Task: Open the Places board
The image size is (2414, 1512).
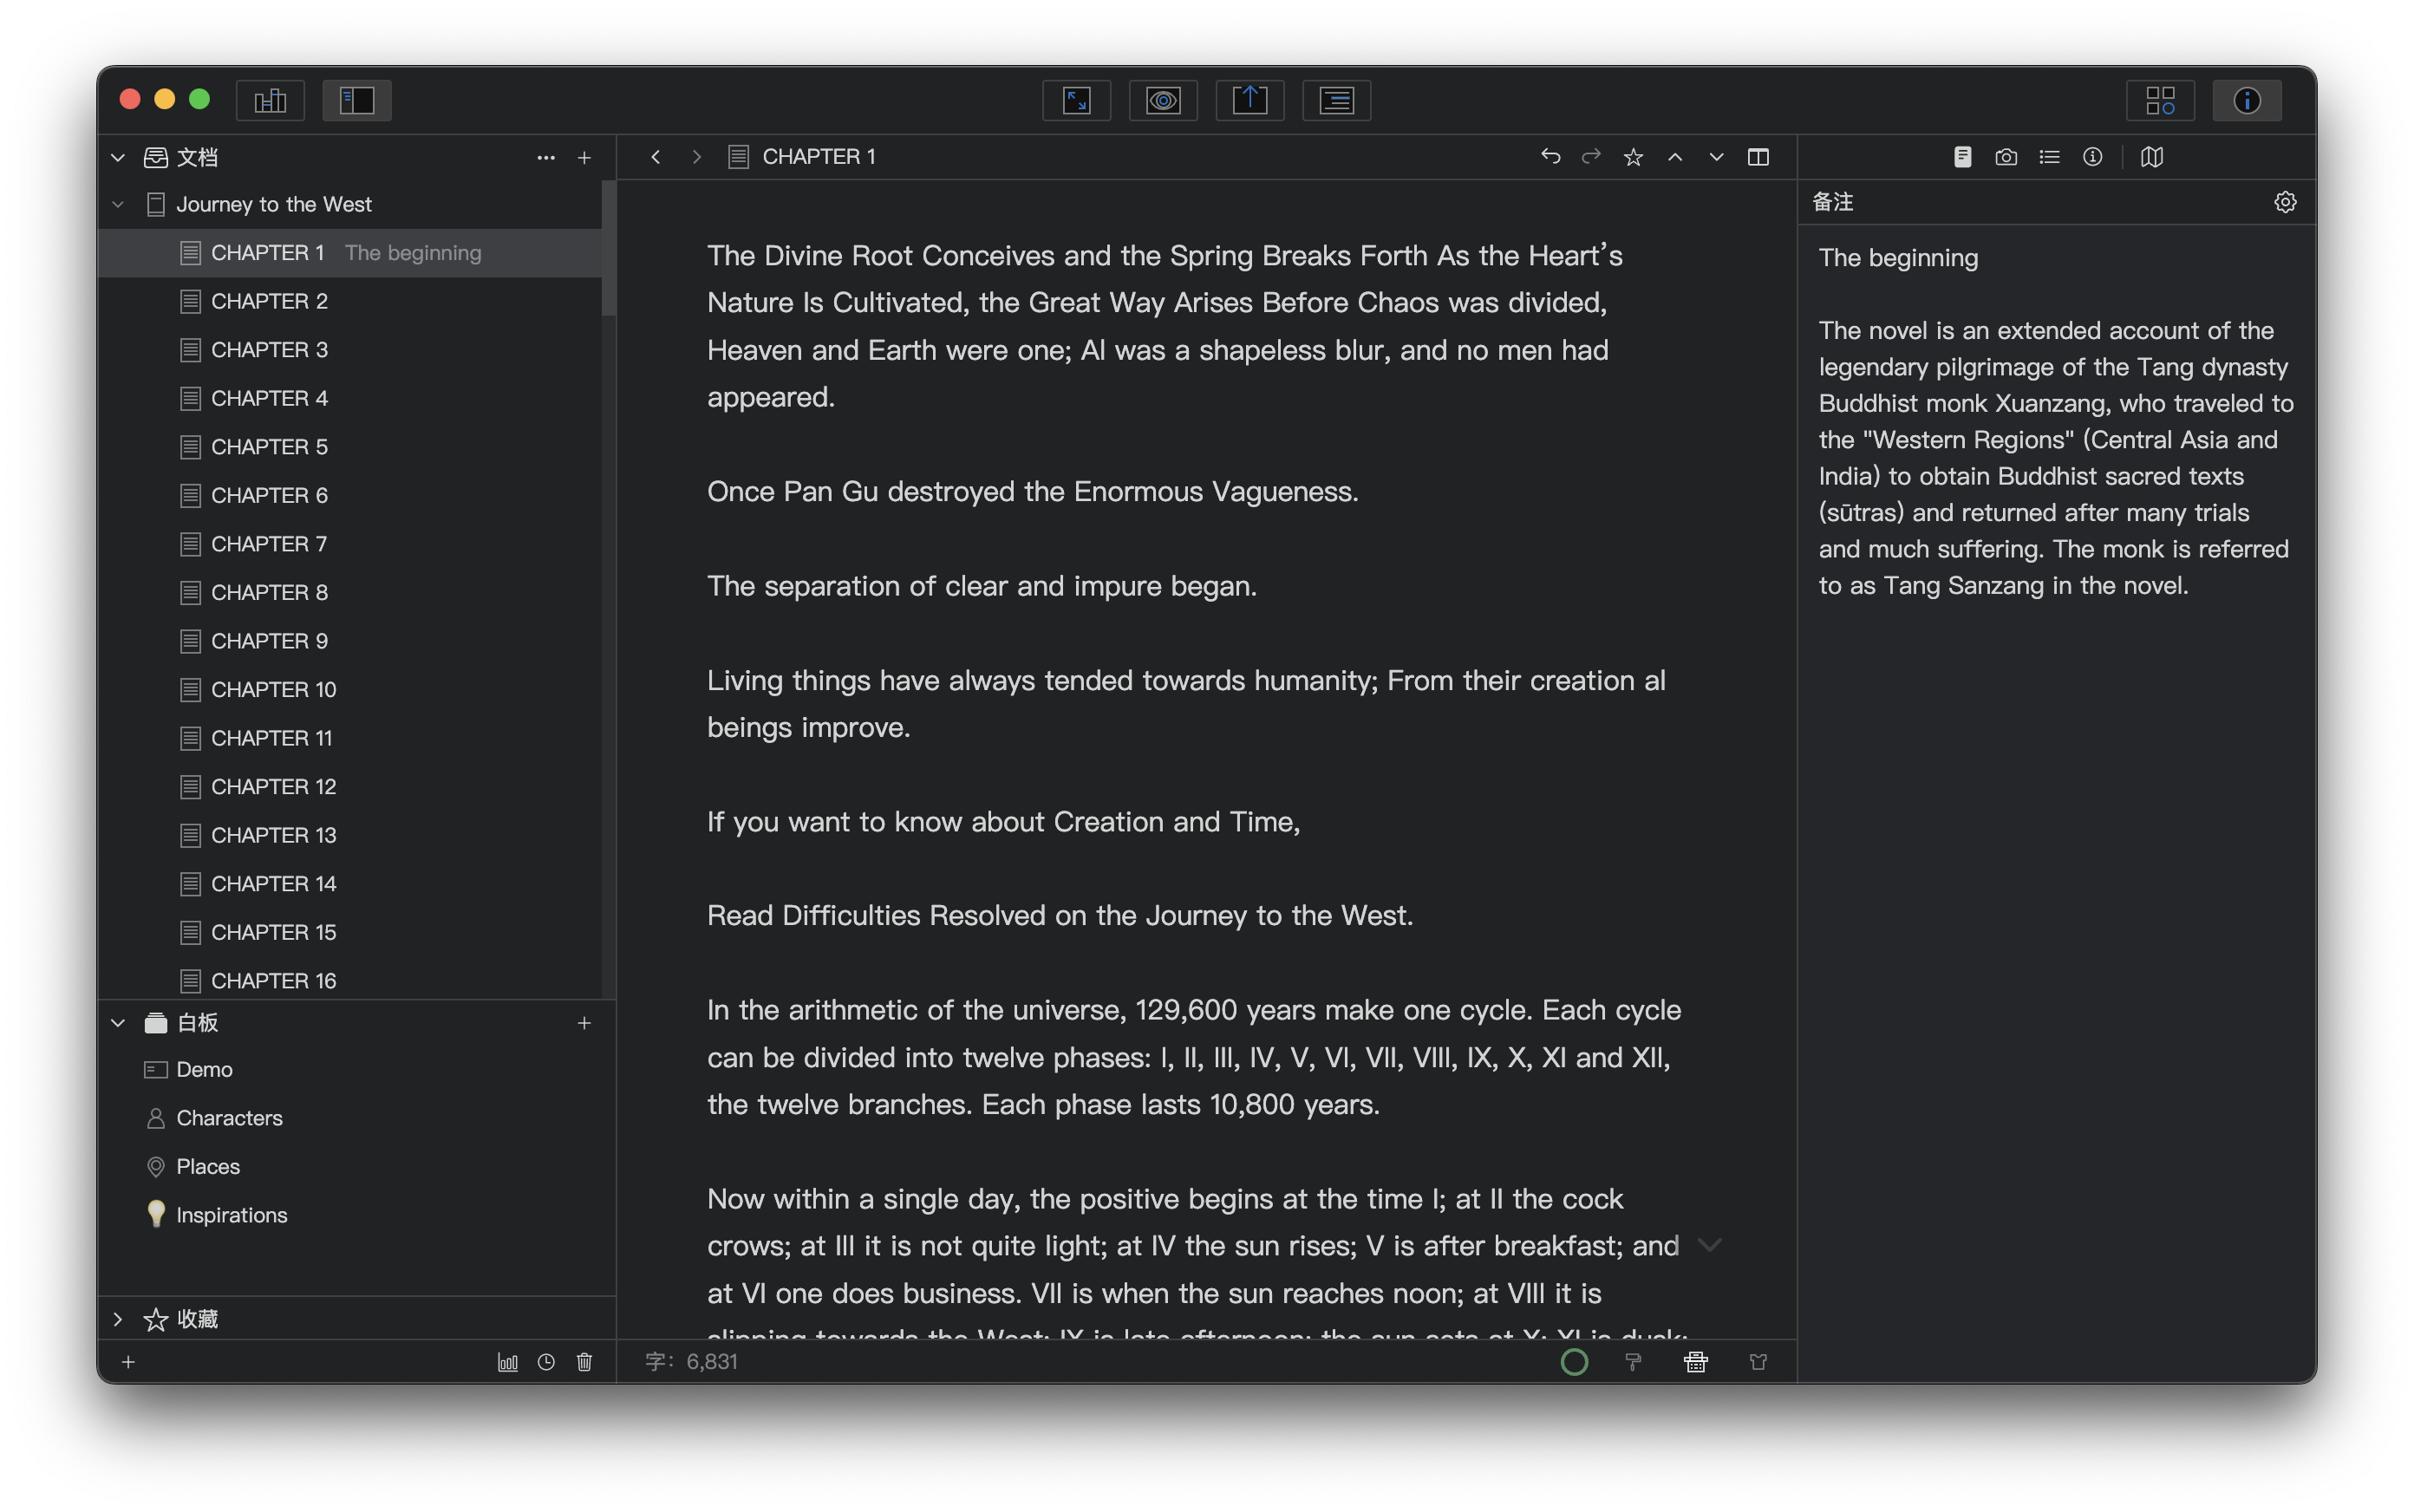Action: point(356,1166)
